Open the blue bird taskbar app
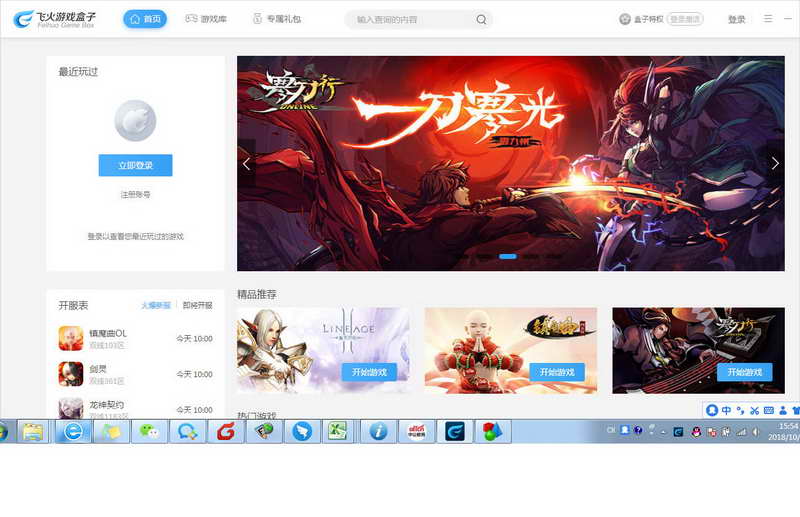The image size is (800, 517). coord(302,432)
